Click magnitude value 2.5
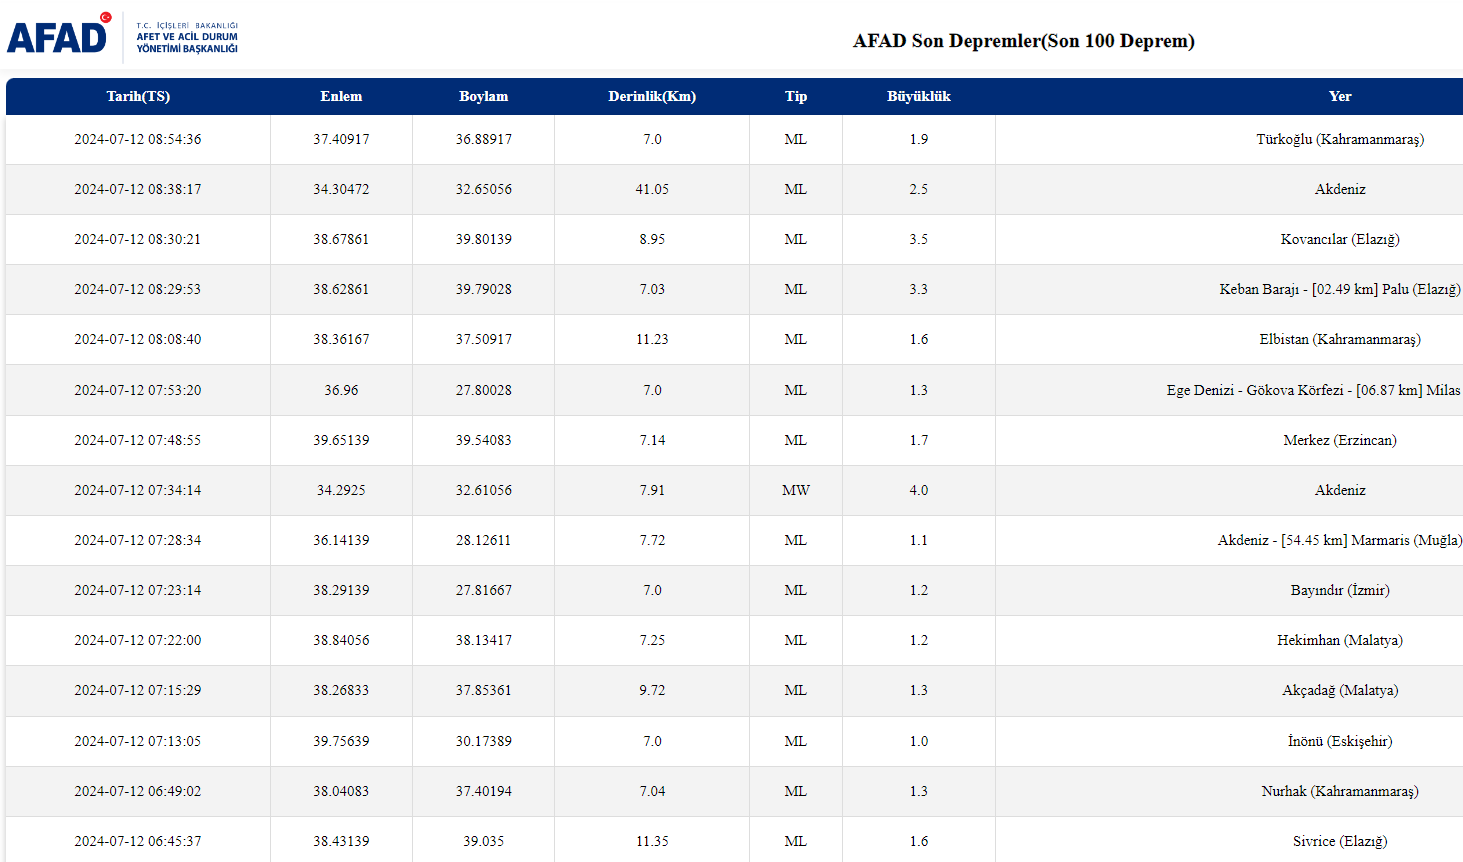This screenshot has width=1463, height=862. coord(919,189)
